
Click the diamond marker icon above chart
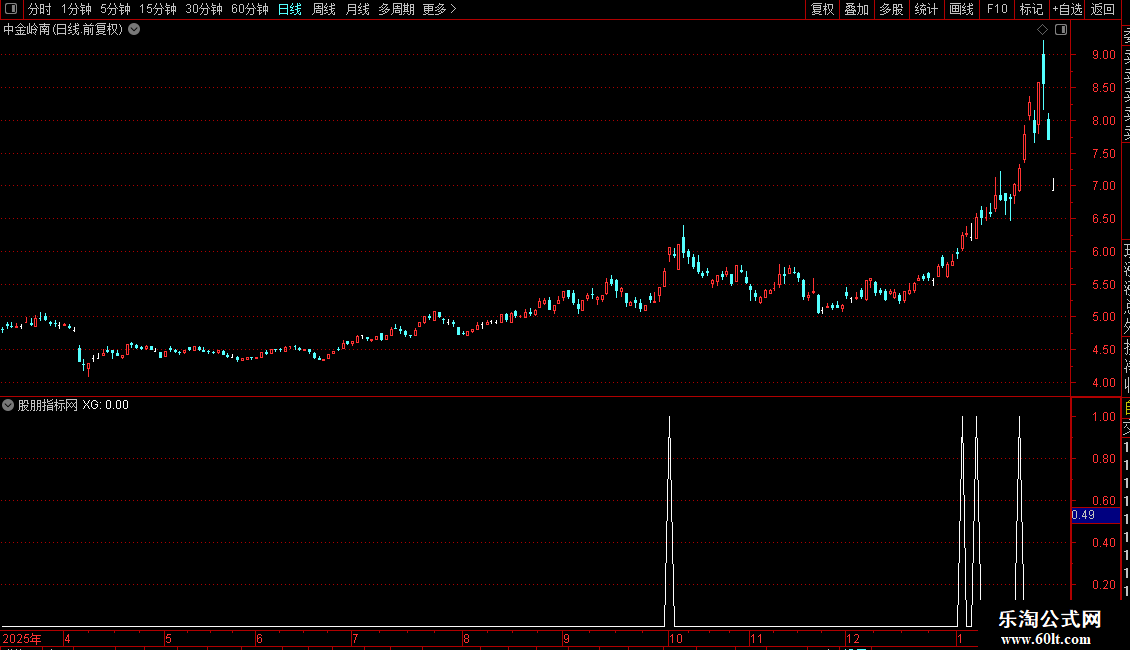[x=1042, y=30]
